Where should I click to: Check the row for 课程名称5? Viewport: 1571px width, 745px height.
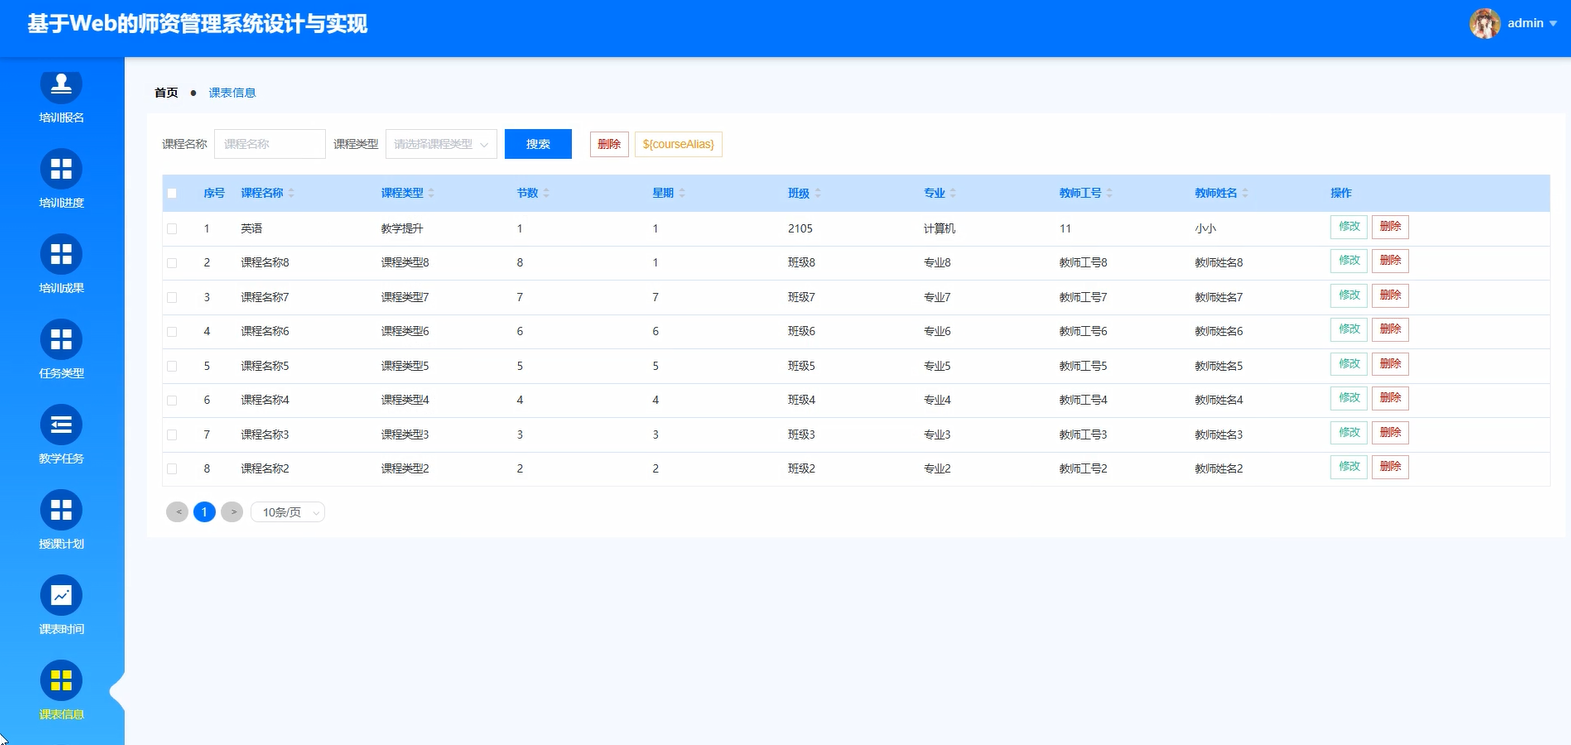coord(172,366)
